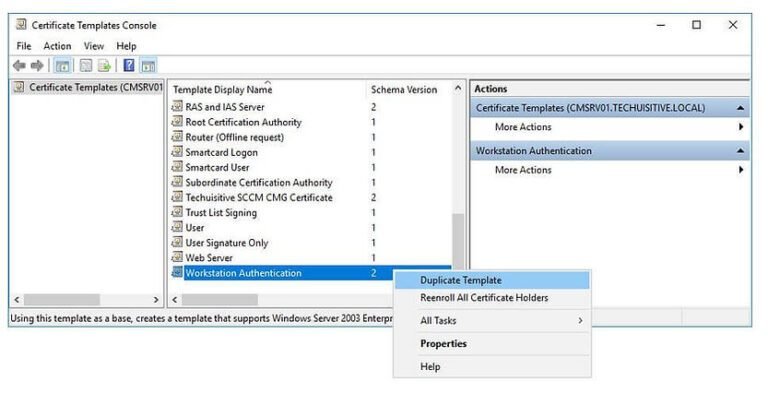Choose Duplicate Template from context menu

coord(492,280)
